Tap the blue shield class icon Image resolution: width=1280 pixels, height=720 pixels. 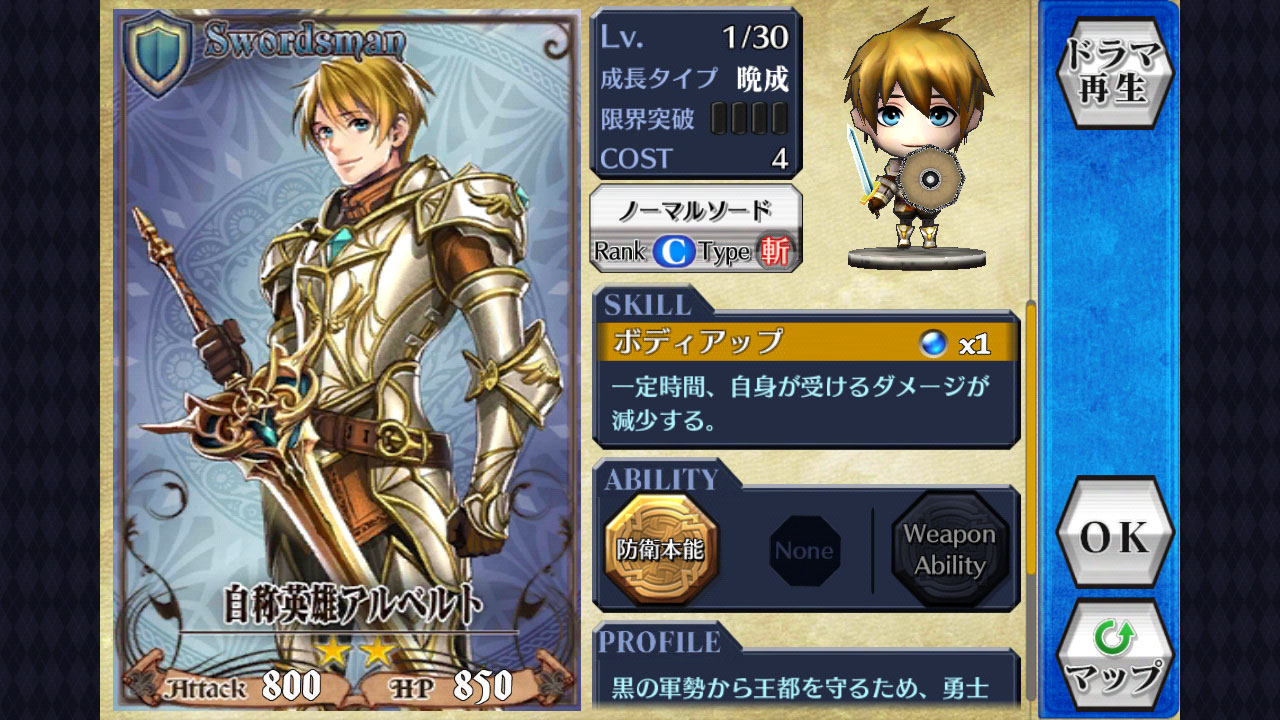(x=157, y=54)
